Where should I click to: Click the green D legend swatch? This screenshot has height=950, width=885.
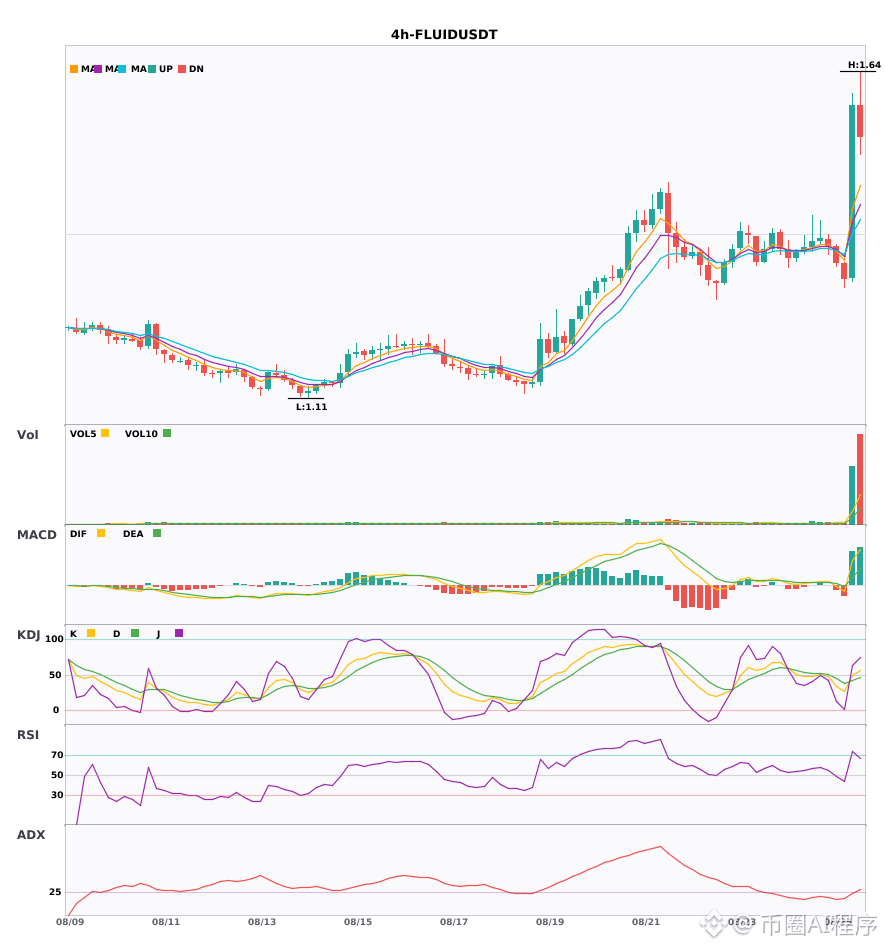(x=135, y=633)
